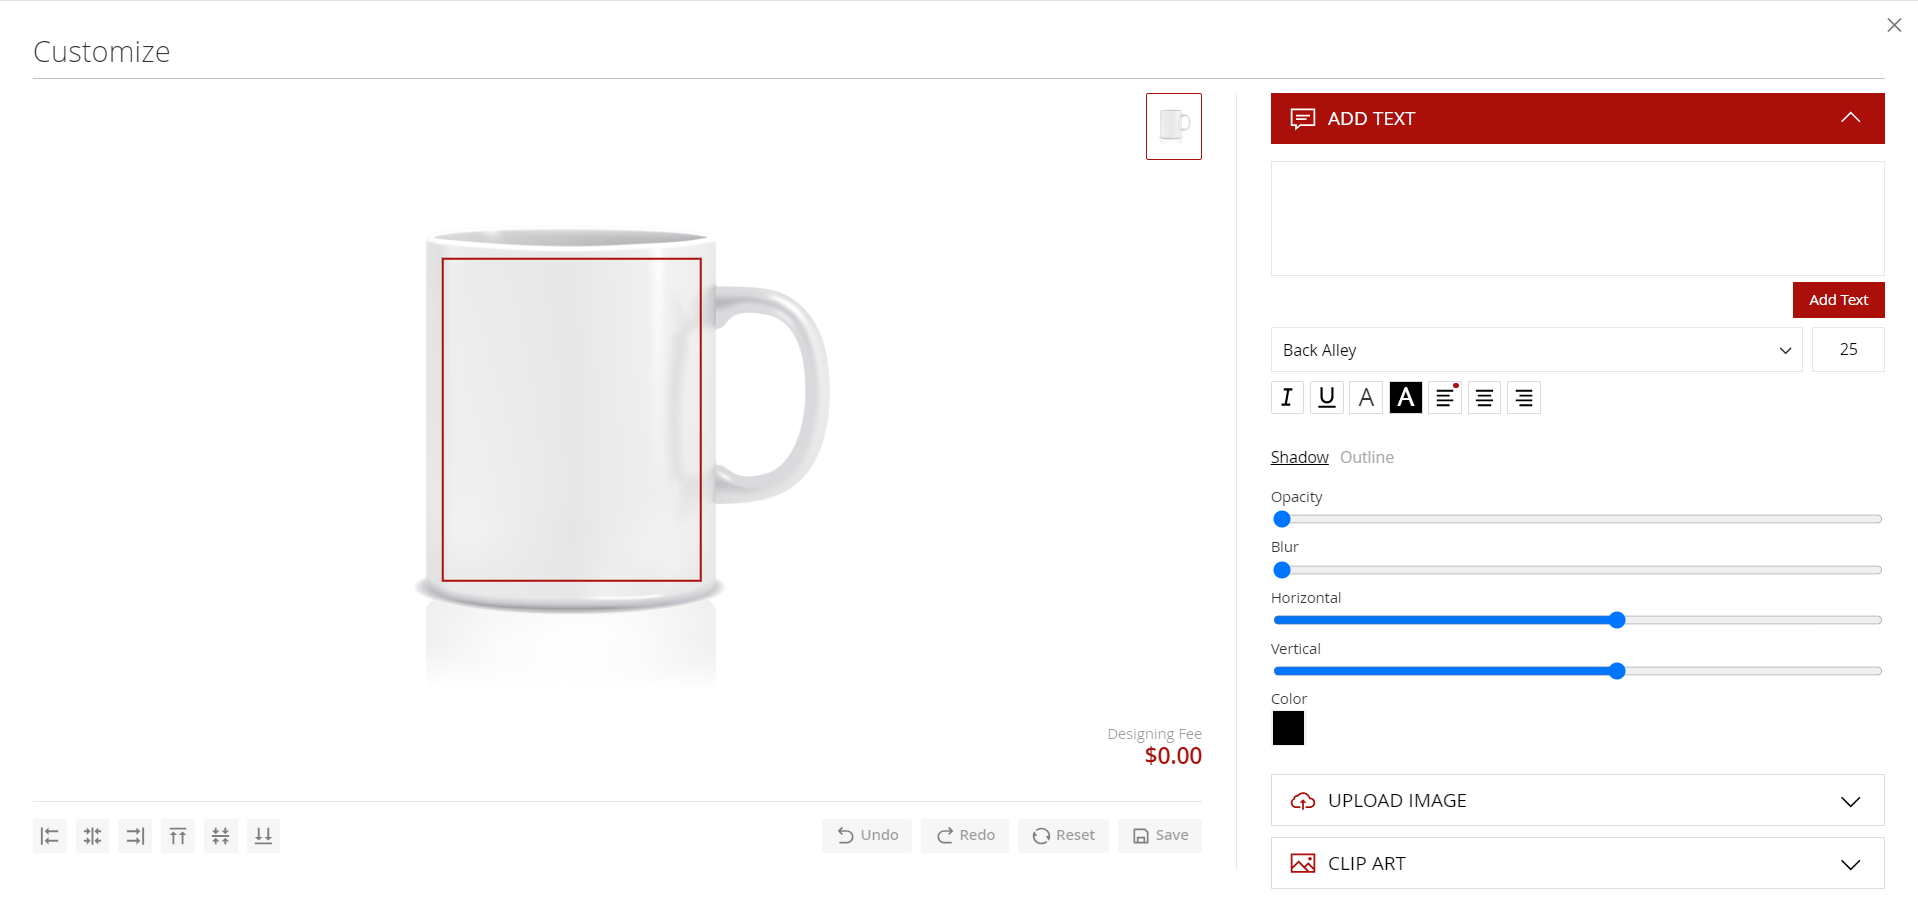
Task: Expand the CLIP ART section
Action: [x=1576, y=863]
